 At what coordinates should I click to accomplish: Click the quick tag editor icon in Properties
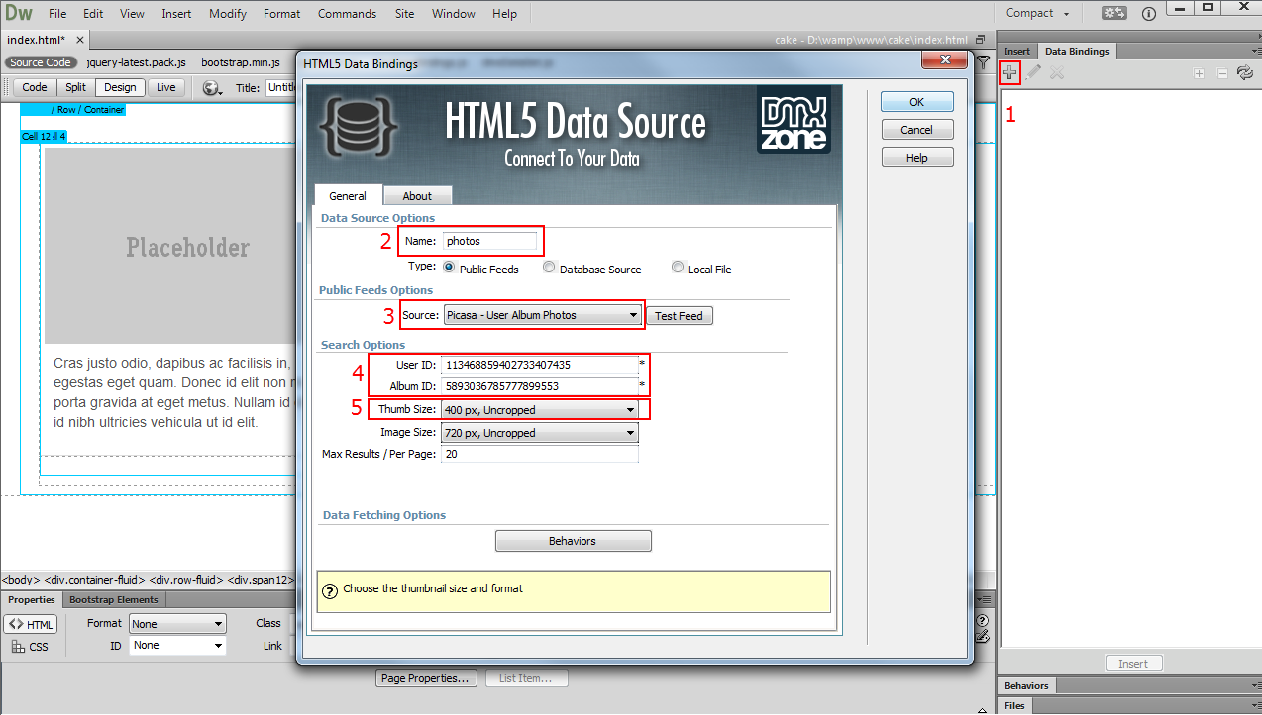coord(982,636)
